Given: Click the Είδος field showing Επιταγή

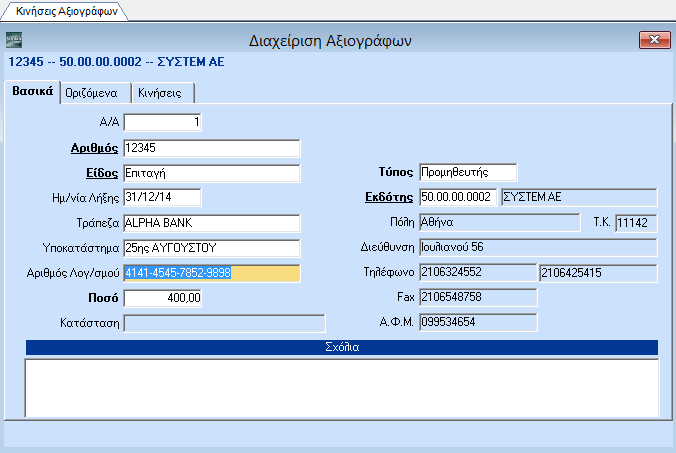Looking at the screenshot, I should [x=212, y=173].
